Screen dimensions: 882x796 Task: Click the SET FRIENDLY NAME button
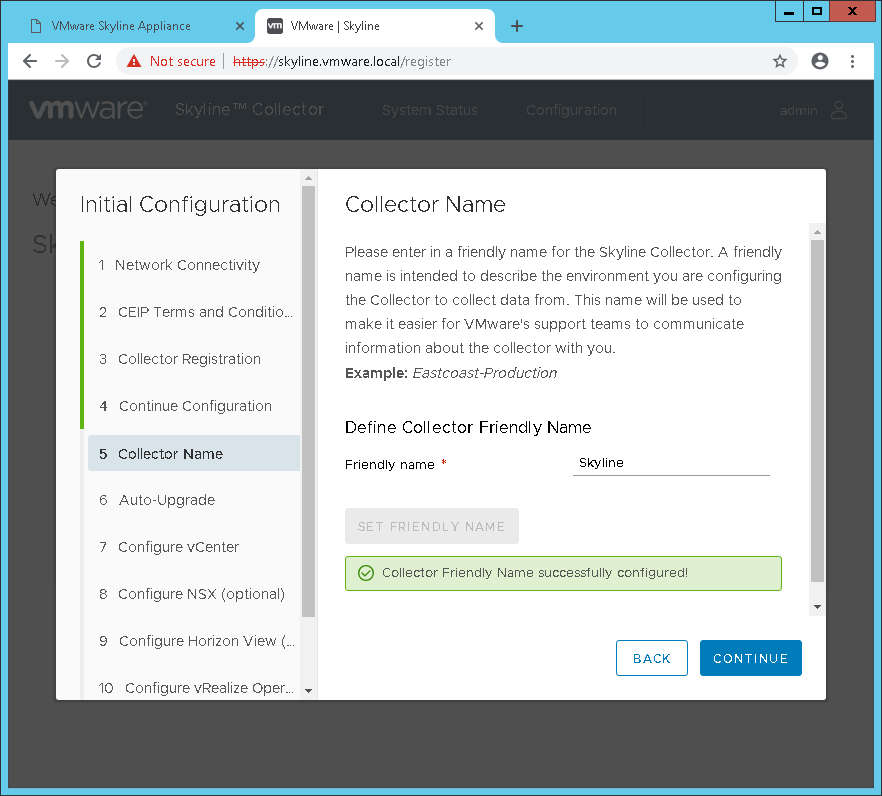(x=431, y=527)
